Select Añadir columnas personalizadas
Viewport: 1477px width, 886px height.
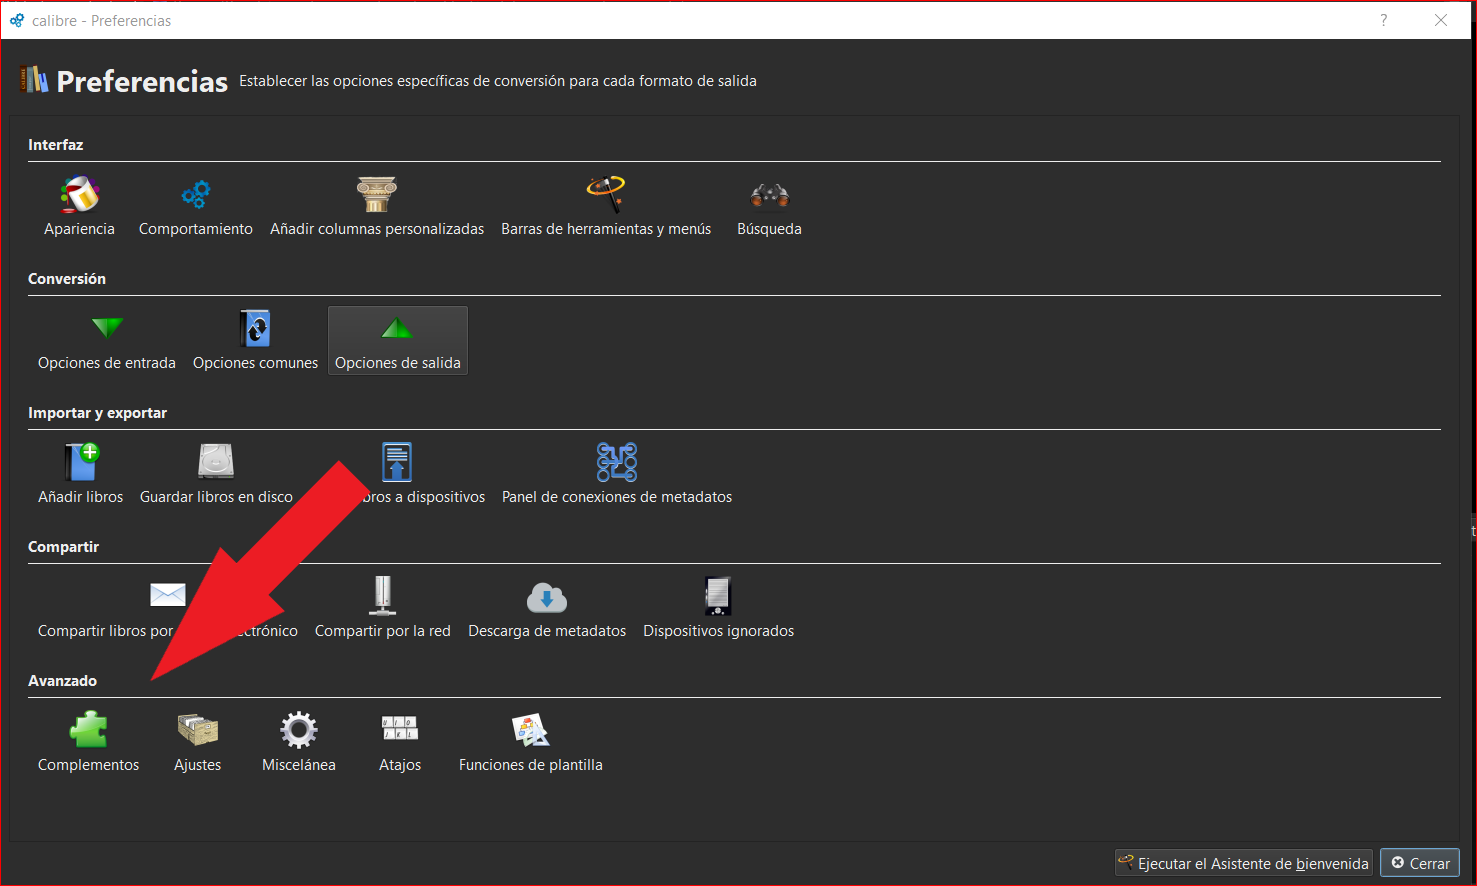[377, 207]
